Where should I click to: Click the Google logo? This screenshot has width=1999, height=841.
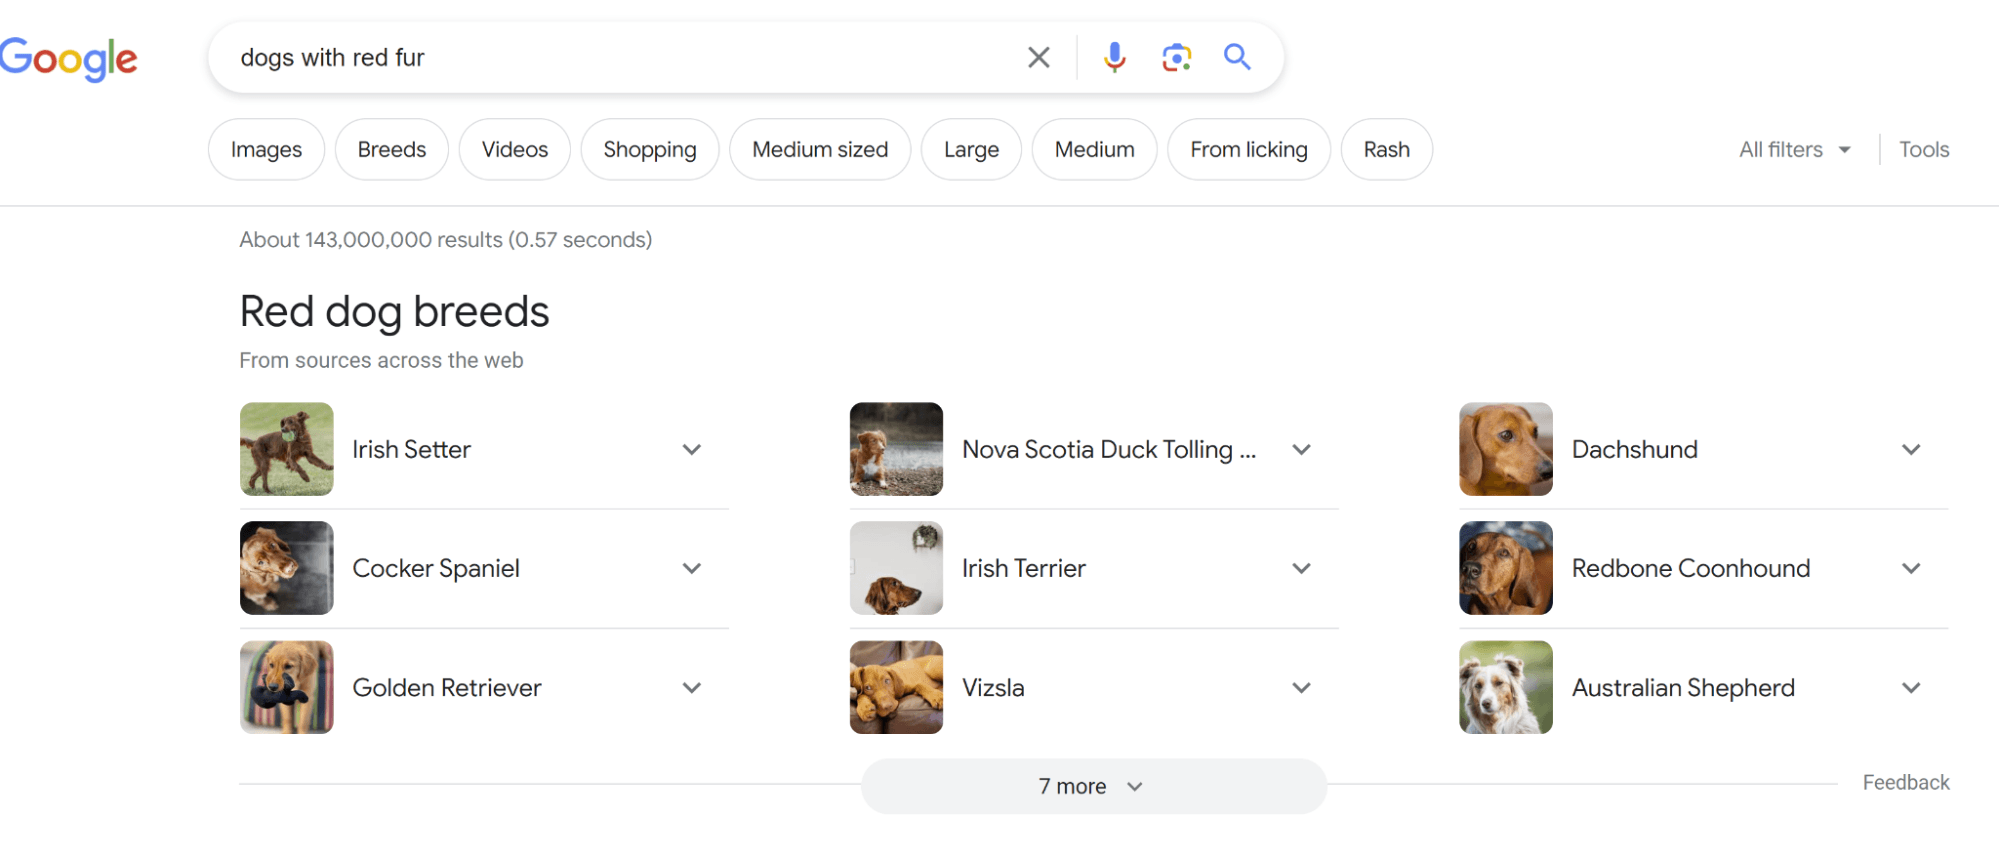pyautogui.click(x=68, y=58)
